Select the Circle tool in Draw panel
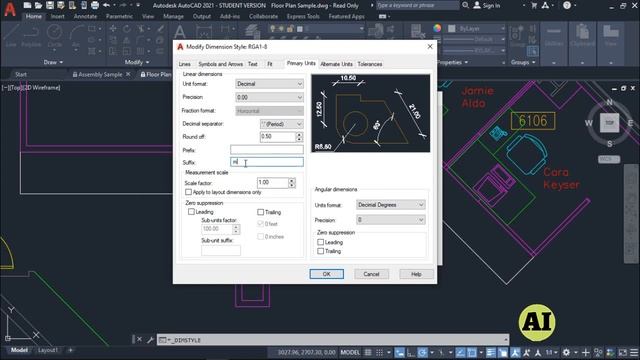 (x=54, y=36)
